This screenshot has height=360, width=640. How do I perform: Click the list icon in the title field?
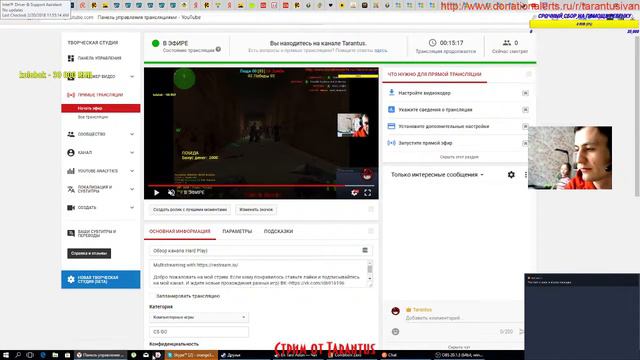coord(365,250)
